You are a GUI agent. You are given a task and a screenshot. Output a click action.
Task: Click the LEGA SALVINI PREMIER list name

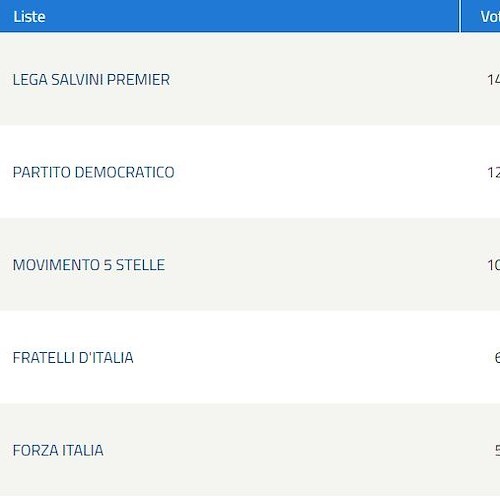(91, 80)
